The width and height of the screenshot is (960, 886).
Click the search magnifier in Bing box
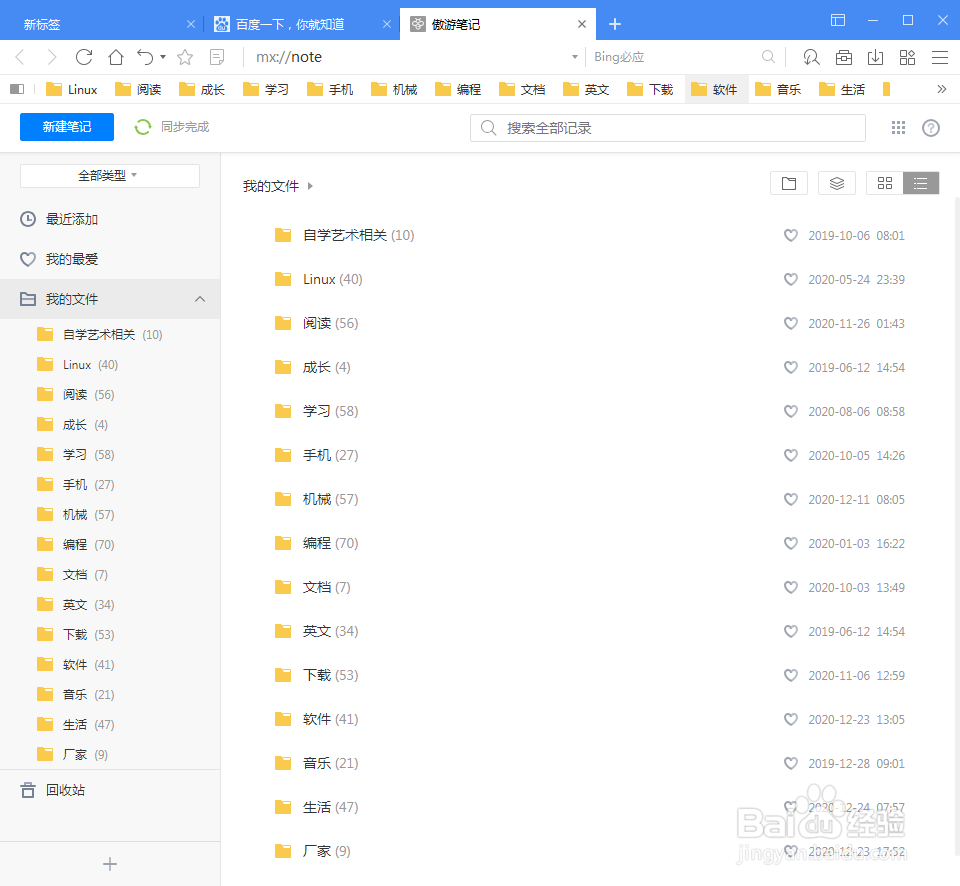[x=768, y=57]
